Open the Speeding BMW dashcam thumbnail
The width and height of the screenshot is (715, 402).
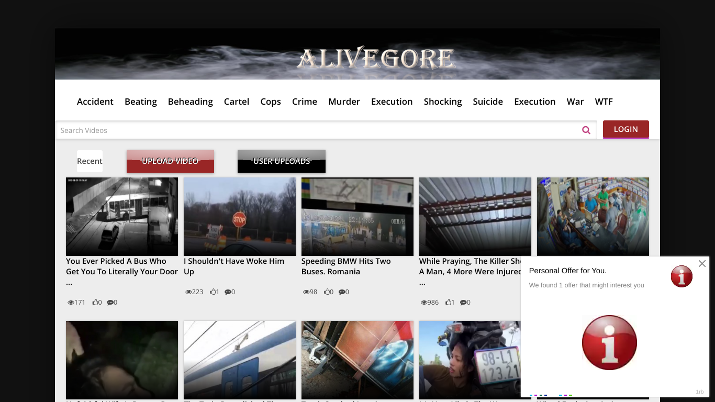[357, 216]
